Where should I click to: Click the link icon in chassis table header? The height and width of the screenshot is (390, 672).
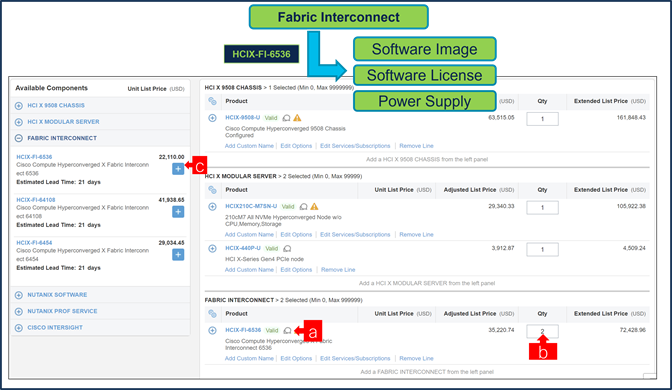pyautogui.click(x=212, y=101)
